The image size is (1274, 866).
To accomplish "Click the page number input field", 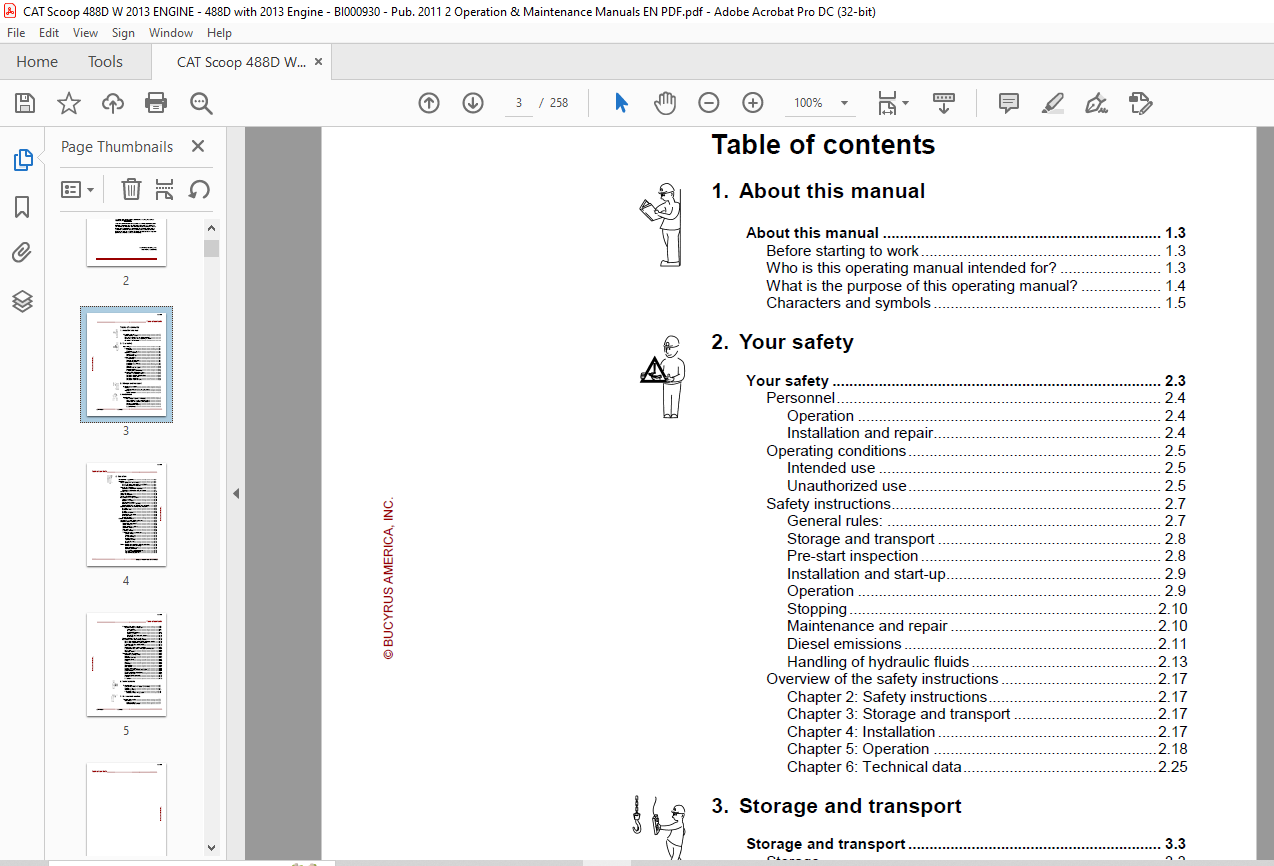I will click(x=519, y=102).
